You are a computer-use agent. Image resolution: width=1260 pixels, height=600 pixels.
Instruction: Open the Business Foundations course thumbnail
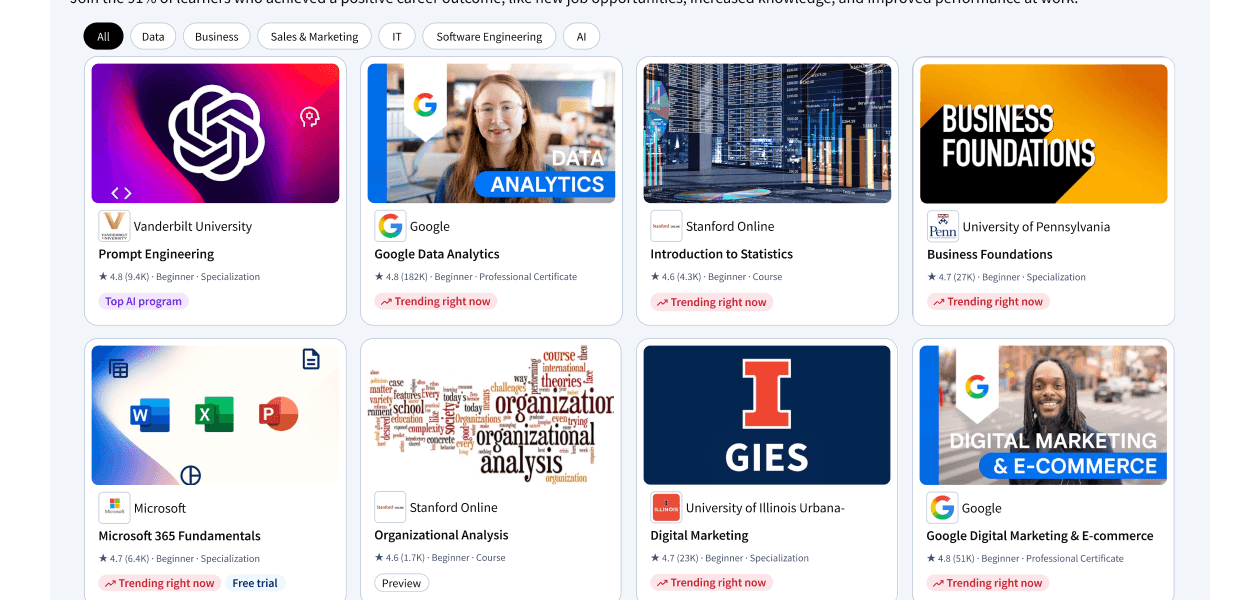coord(1044,134)
